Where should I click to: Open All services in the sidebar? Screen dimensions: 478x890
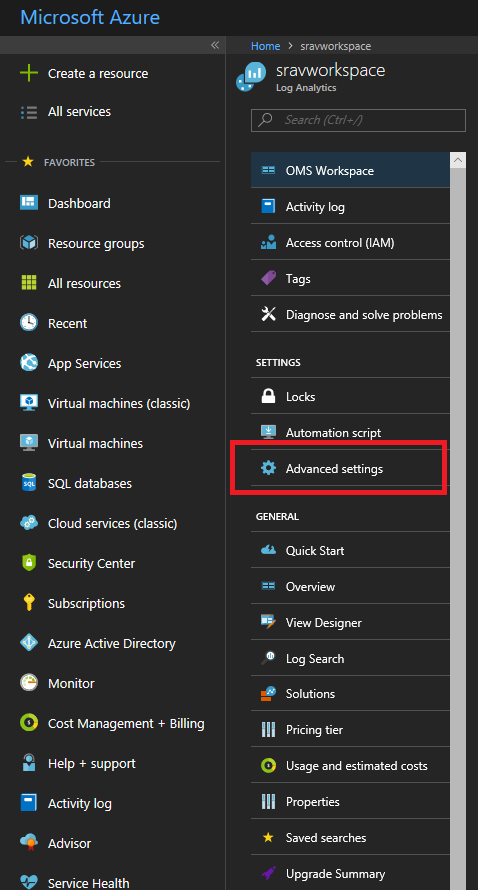(x=79, y=111)
